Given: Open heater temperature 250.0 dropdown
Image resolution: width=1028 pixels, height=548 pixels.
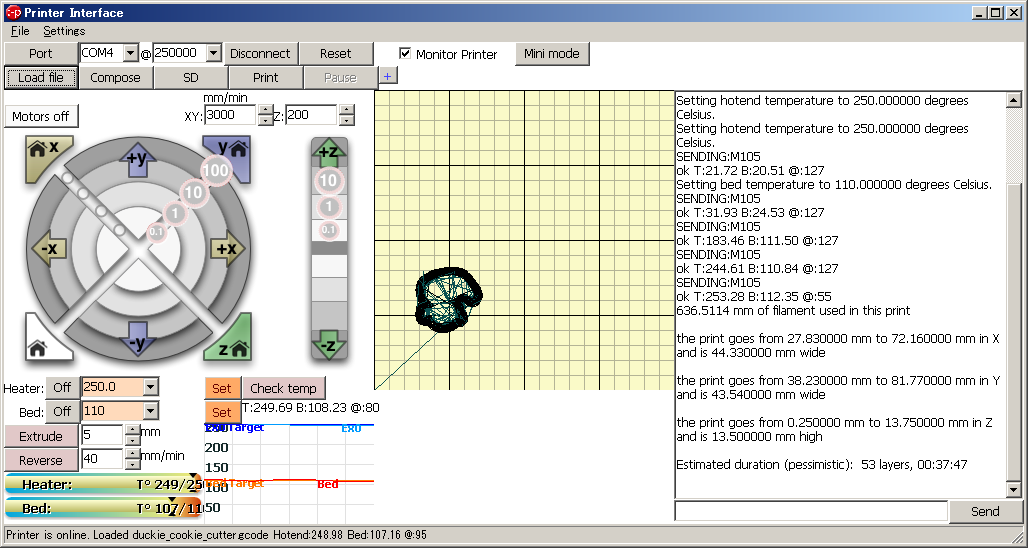Looking at the screenshot, I should pyautogui.click(x=150, y=387).
